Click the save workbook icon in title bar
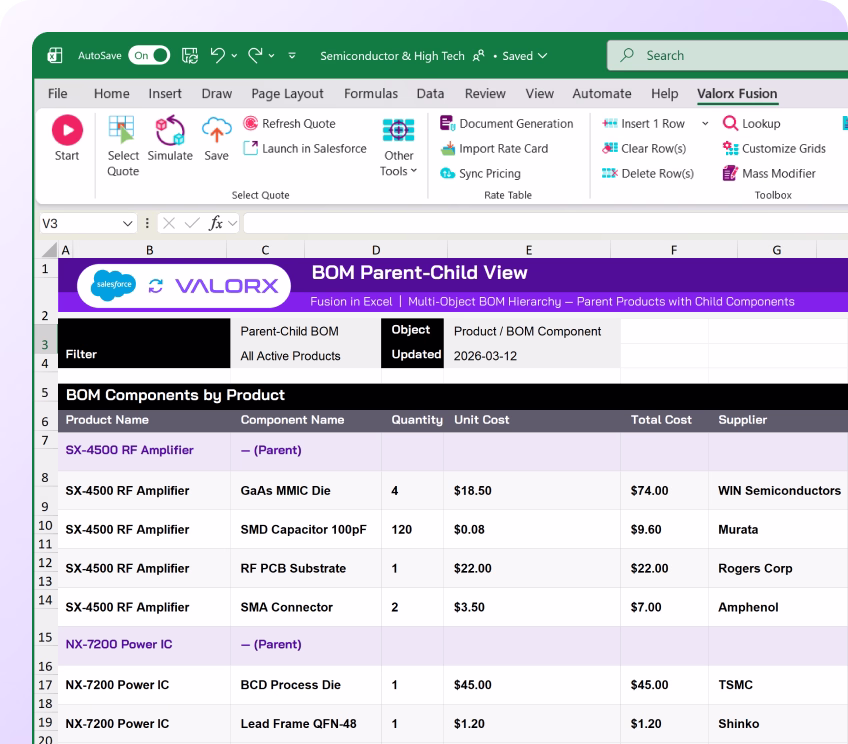848x744 pixels. coord(189,55)
